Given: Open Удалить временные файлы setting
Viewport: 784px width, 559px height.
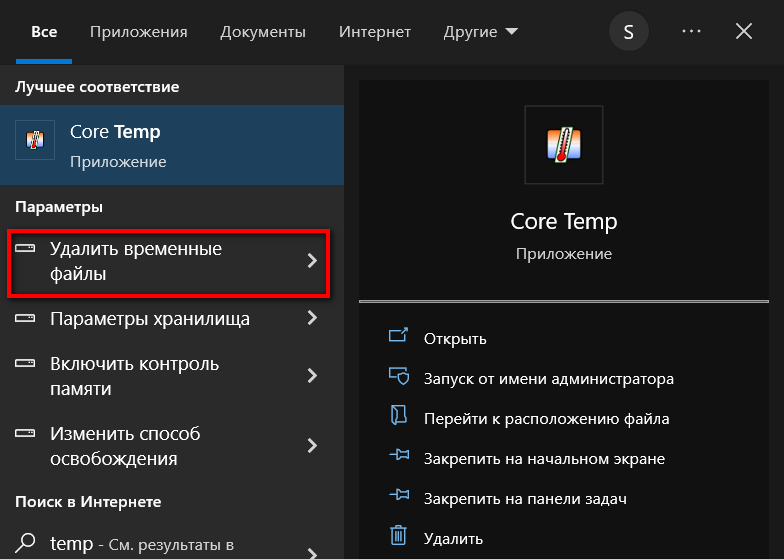Looking at the screenshot, I should (x=168, y=261).
